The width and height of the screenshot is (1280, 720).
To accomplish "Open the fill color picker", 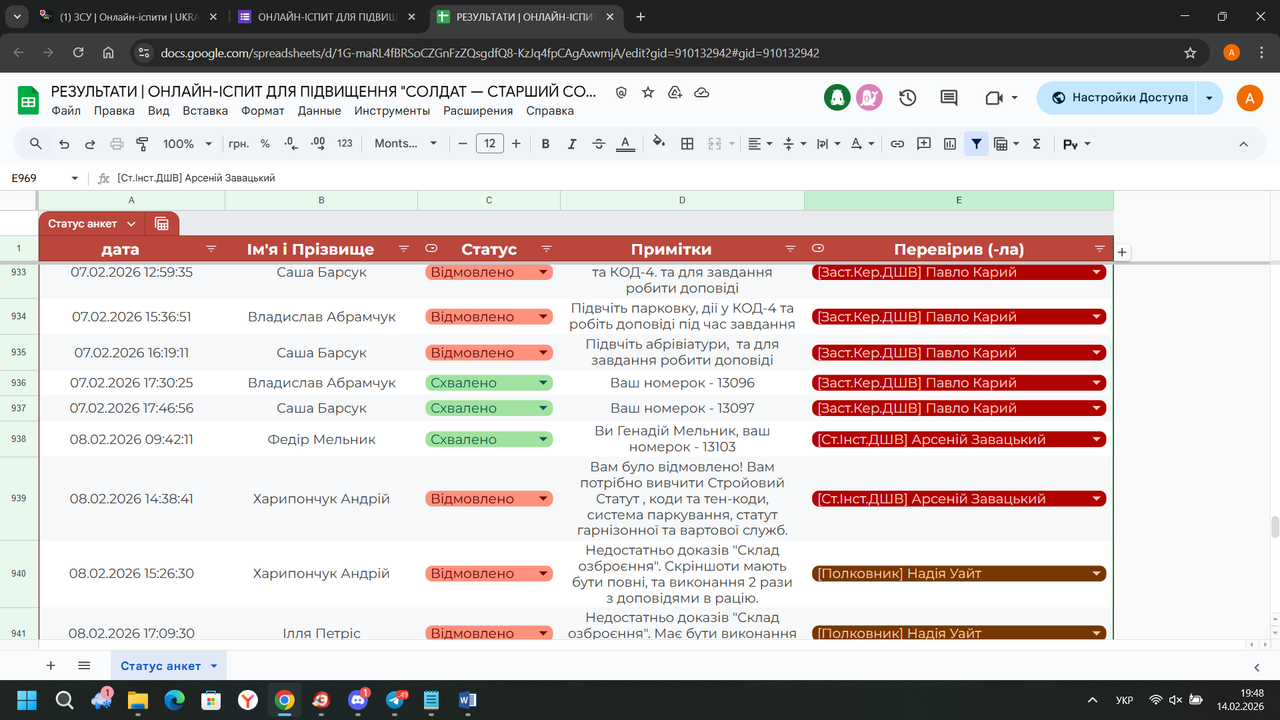I will pos(660,144).
